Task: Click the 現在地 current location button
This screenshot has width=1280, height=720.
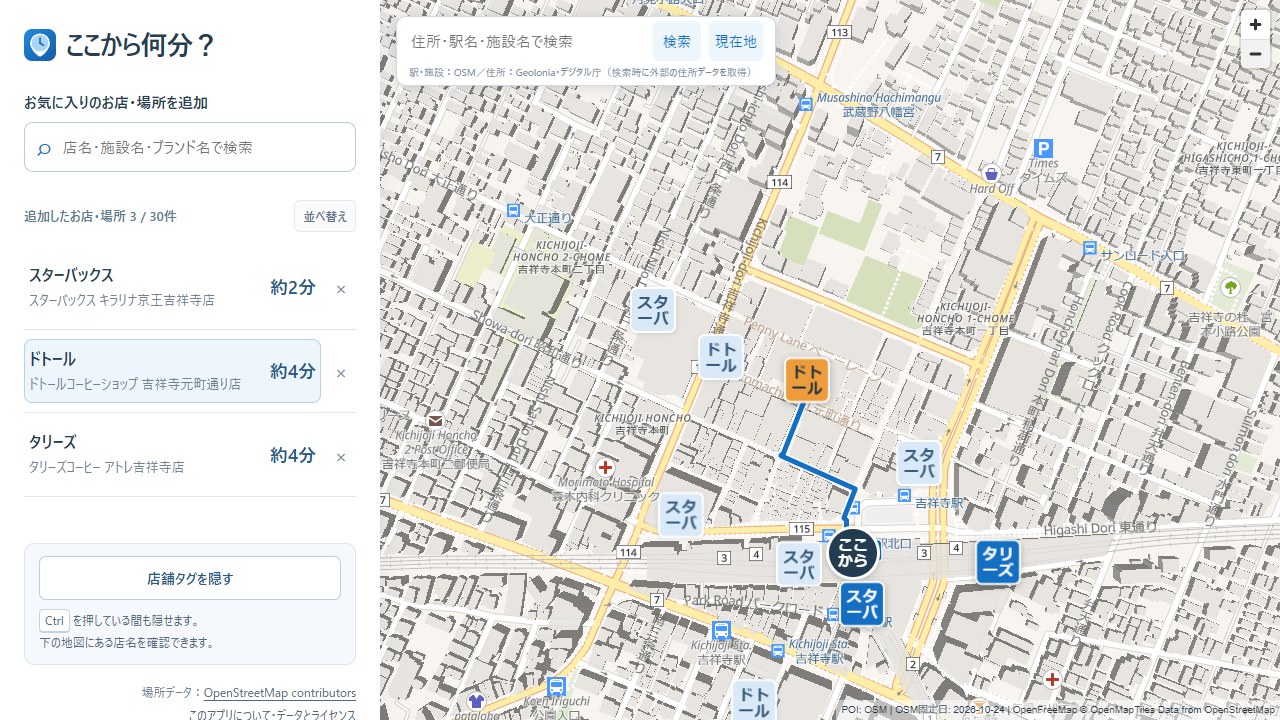Action: 736,42
